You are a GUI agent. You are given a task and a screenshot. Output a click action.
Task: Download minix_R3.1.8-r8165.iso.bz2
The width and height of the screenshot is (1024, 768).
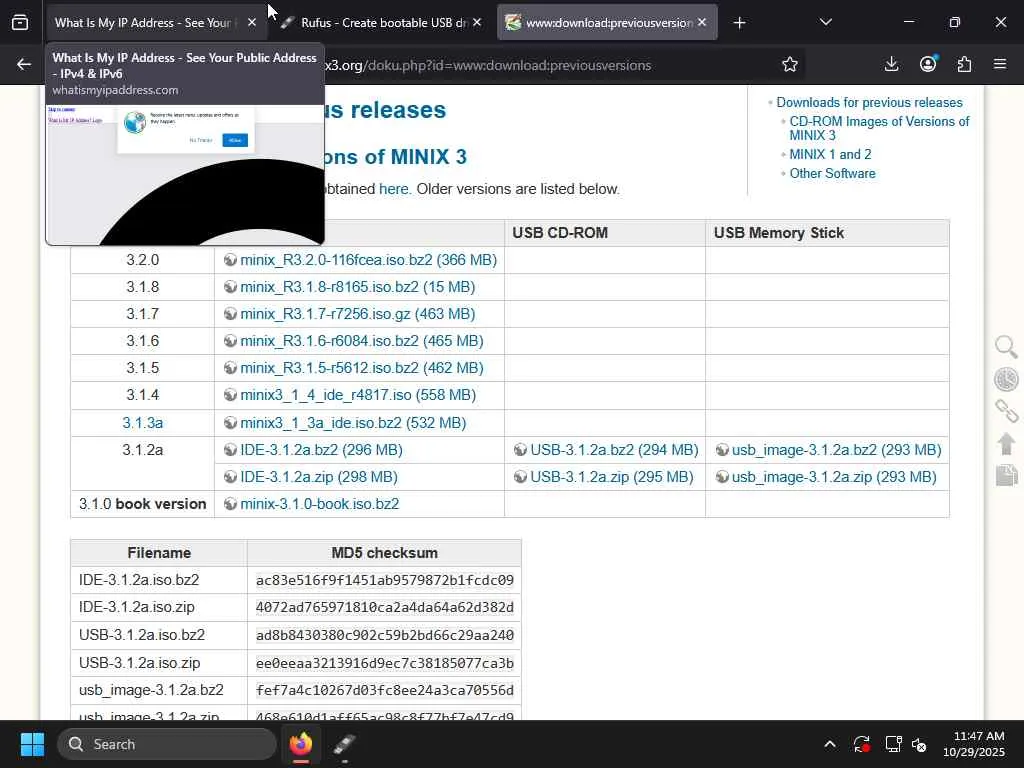click(357, 287)
